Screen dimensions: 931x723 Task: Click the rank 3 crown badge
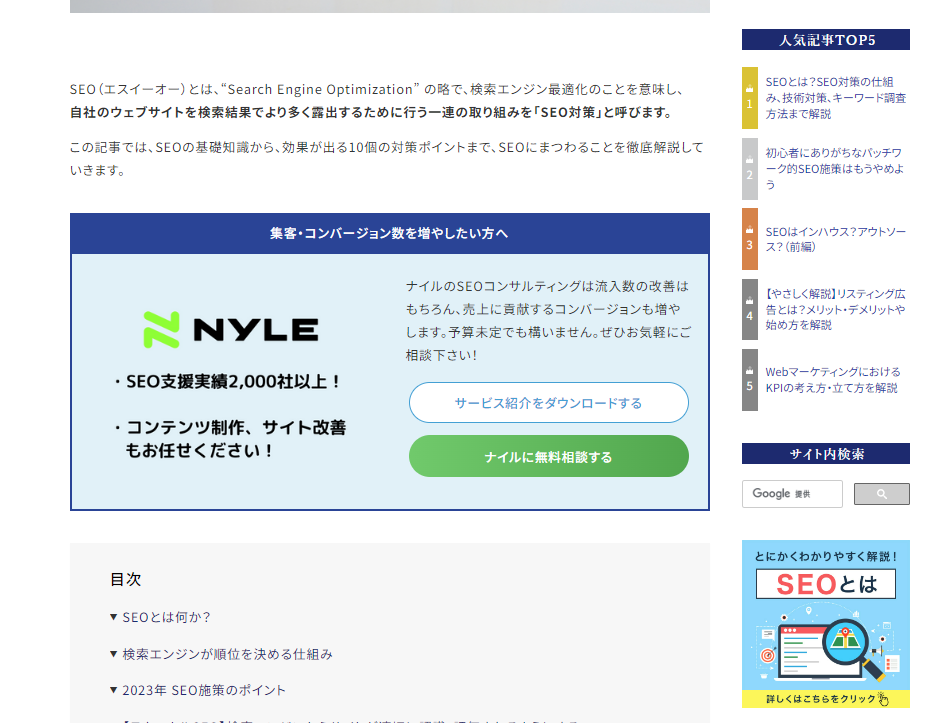point(749,239)
